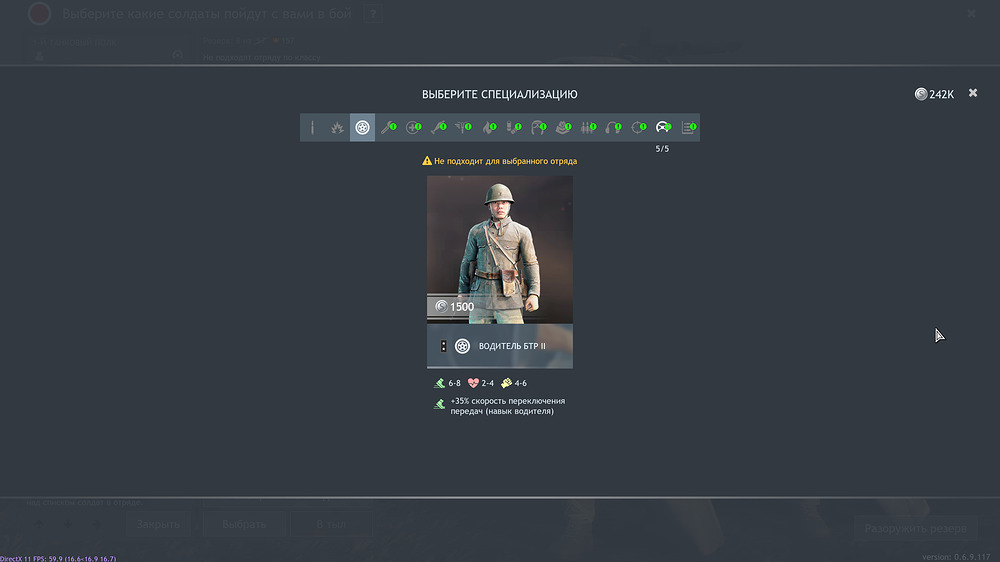Choose the headphones specialization icon
This screenshot has width=1000, height=562.
coord(612,128)
